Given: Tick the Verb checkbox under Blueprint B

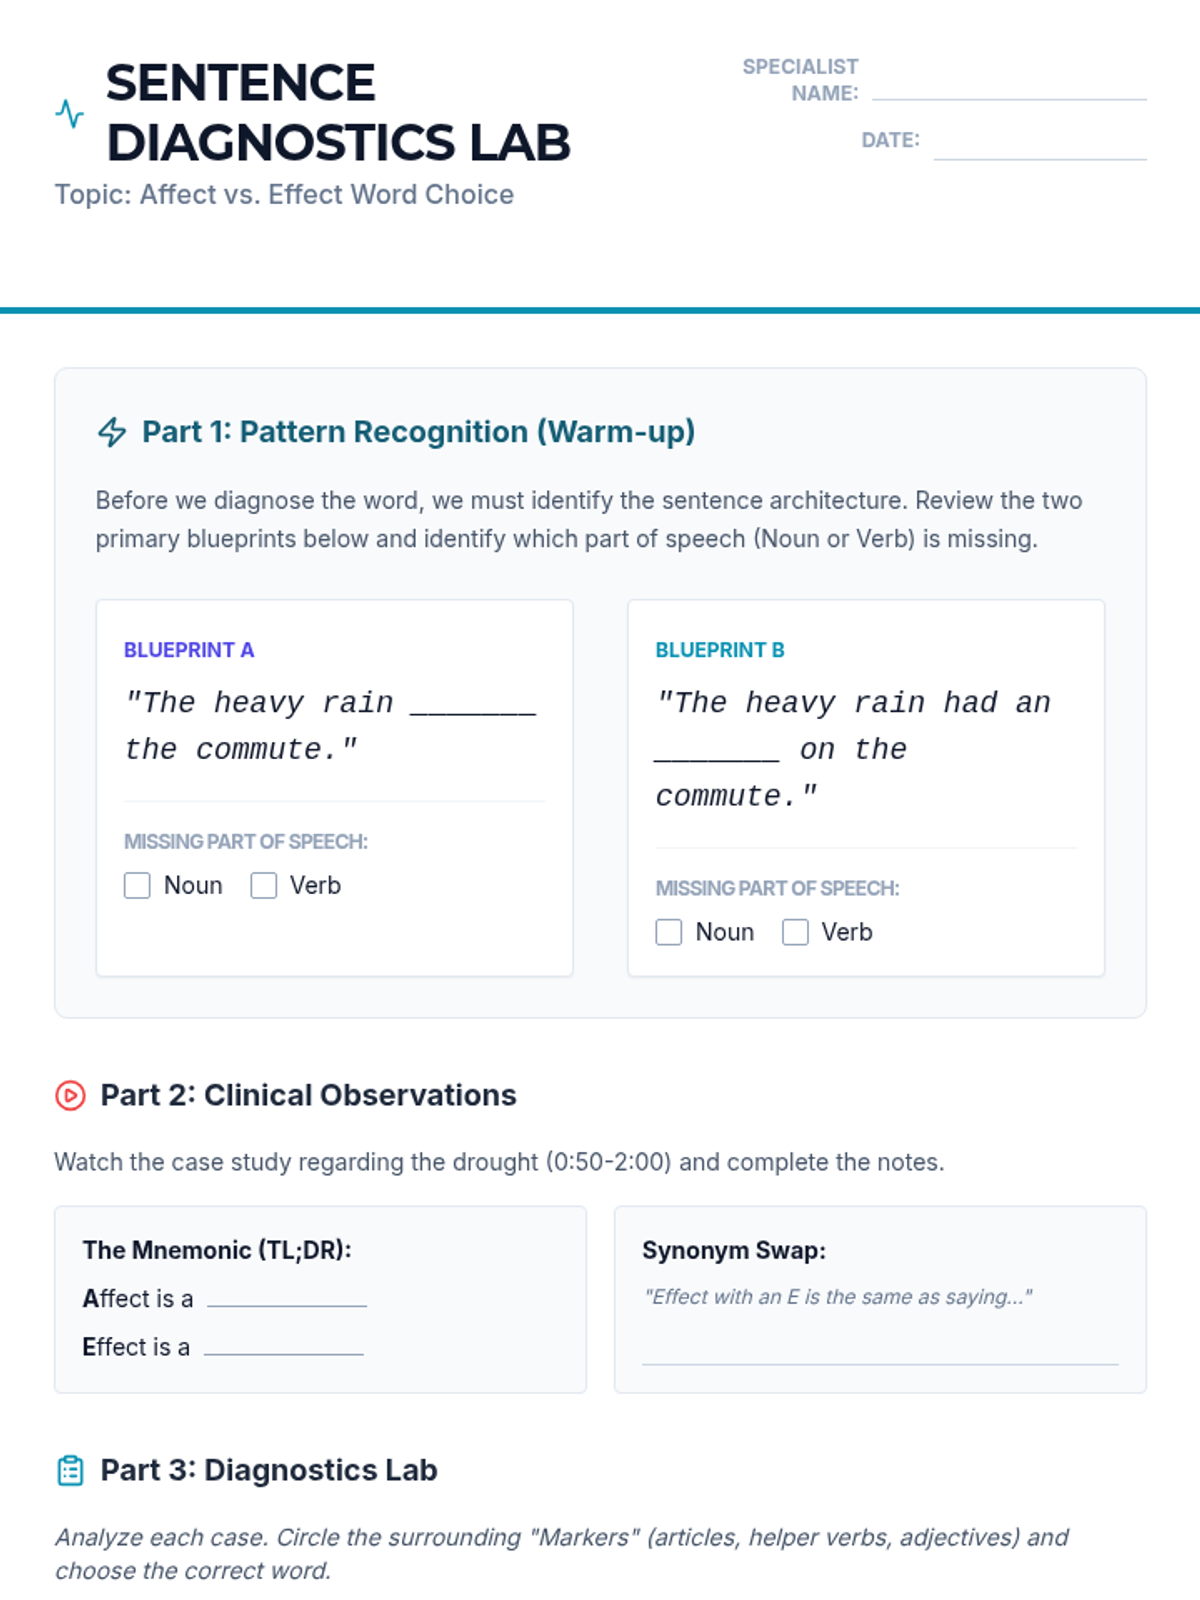Looking at the screenshot, I should pos(796,933).
